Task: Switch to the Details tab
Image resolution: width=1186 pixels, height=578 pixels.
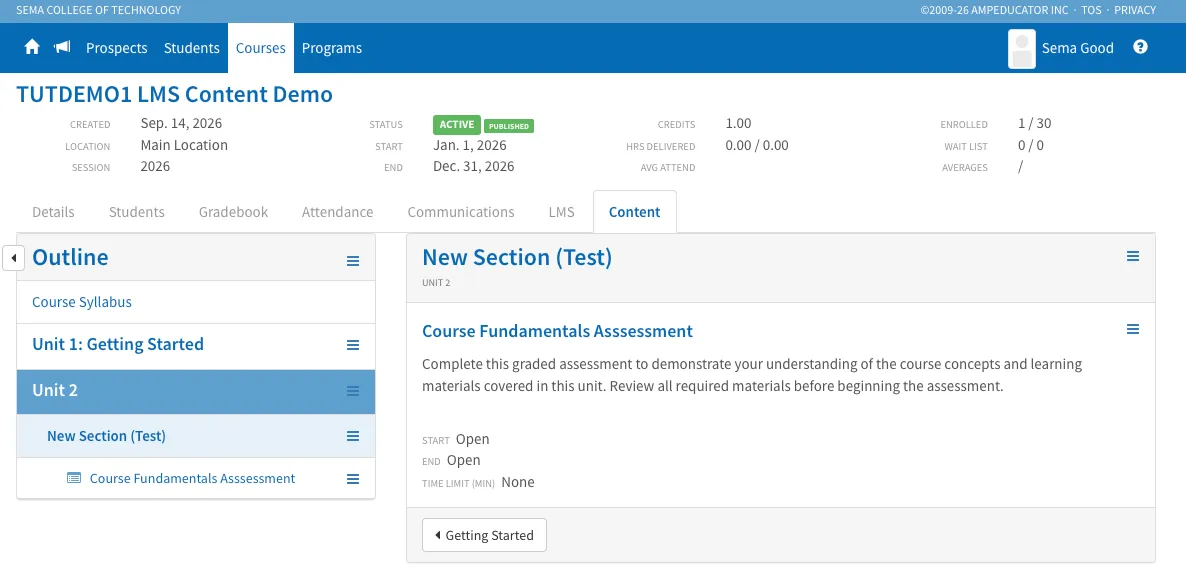Action: pos(53,212)
